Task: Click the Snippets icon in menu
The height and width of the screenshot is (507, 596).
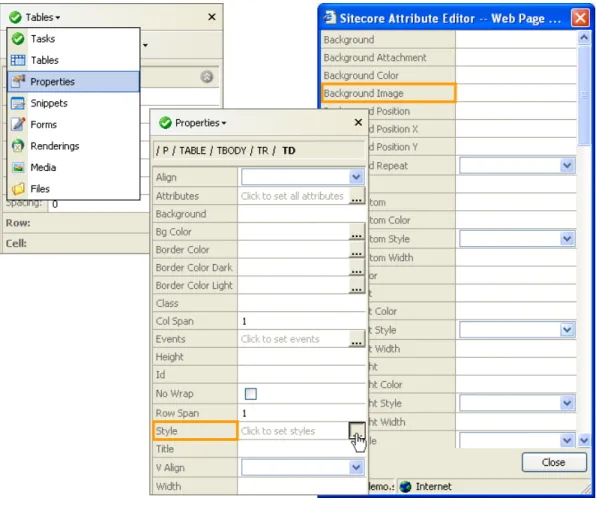Action: click(18, 103)
